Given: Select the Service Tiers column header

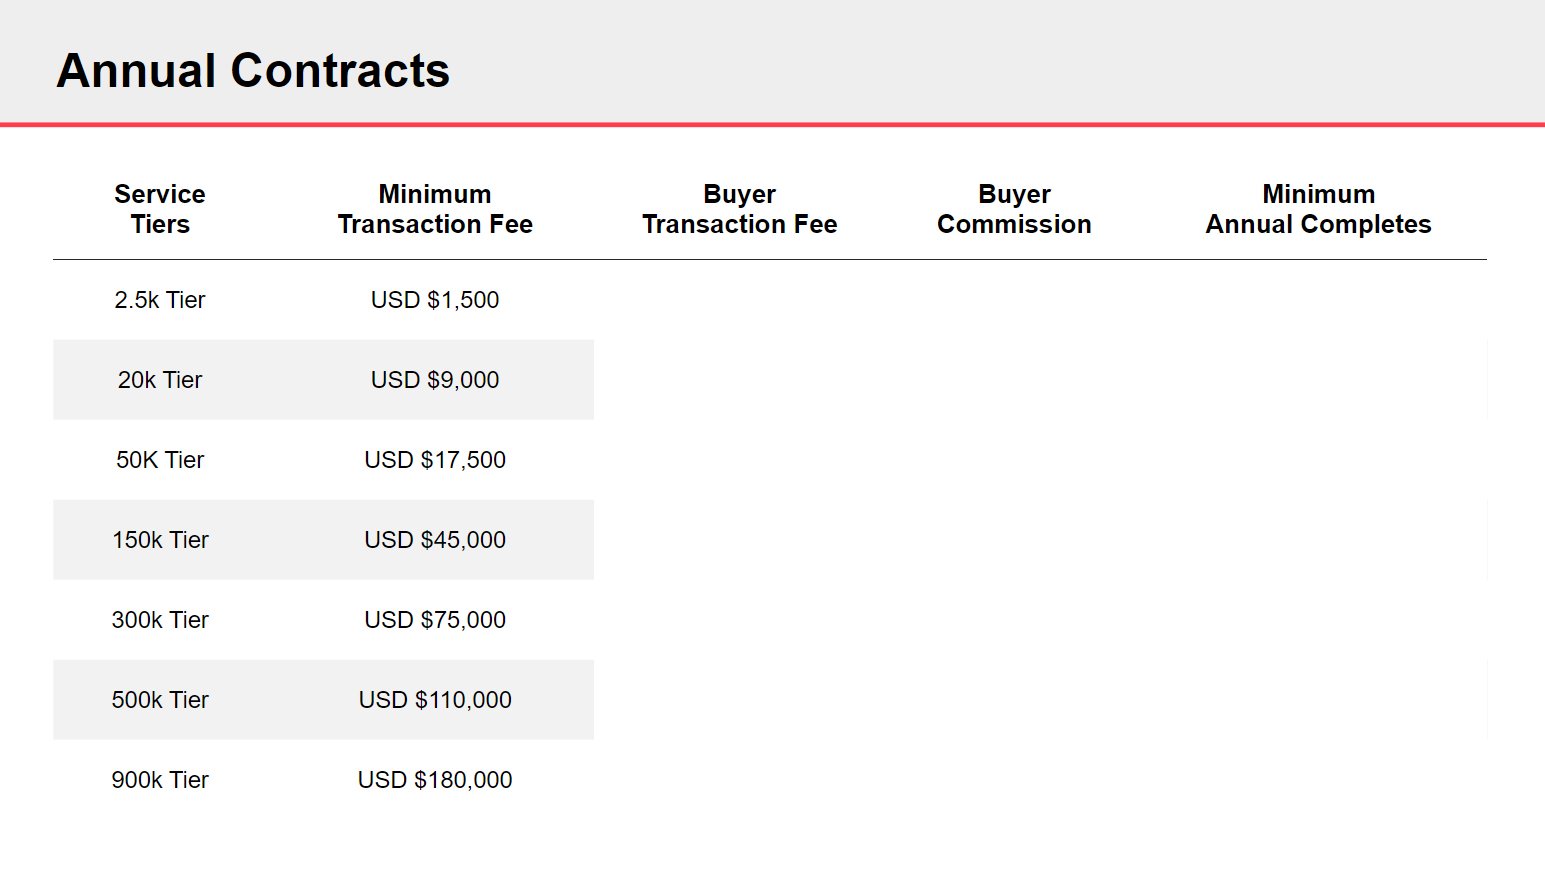Looking at the screenshot, I should click(160, 209).
